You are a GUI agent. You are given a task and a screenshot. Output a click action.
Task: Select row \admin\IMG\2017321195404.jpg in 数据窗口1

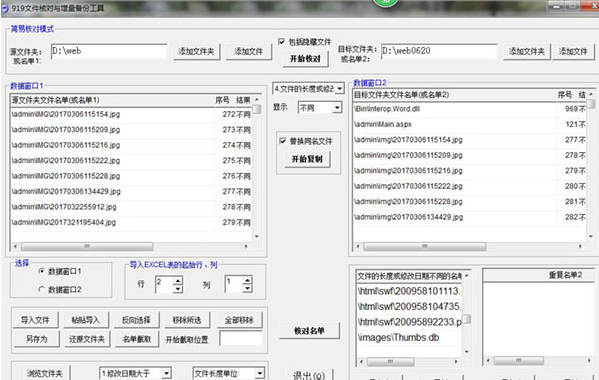coord(131,222)
